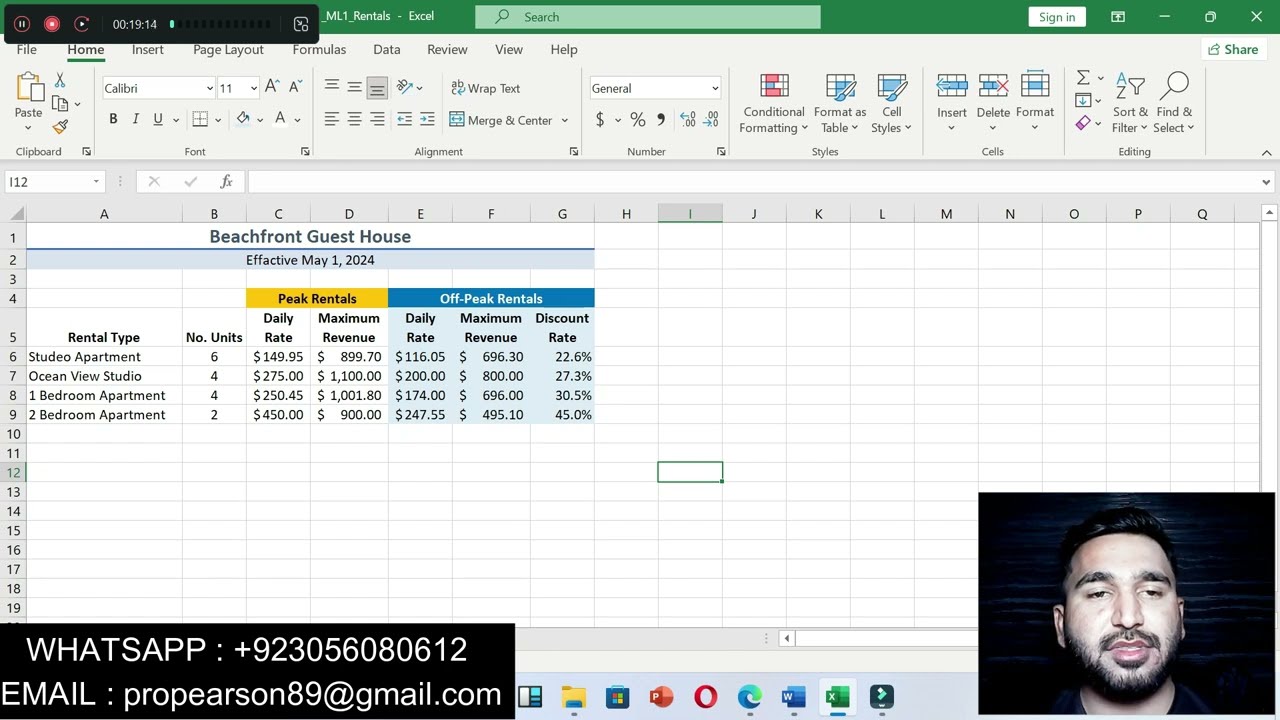Select the Format Painter brush
The image size is (1280, 720).
pos(60,127)
